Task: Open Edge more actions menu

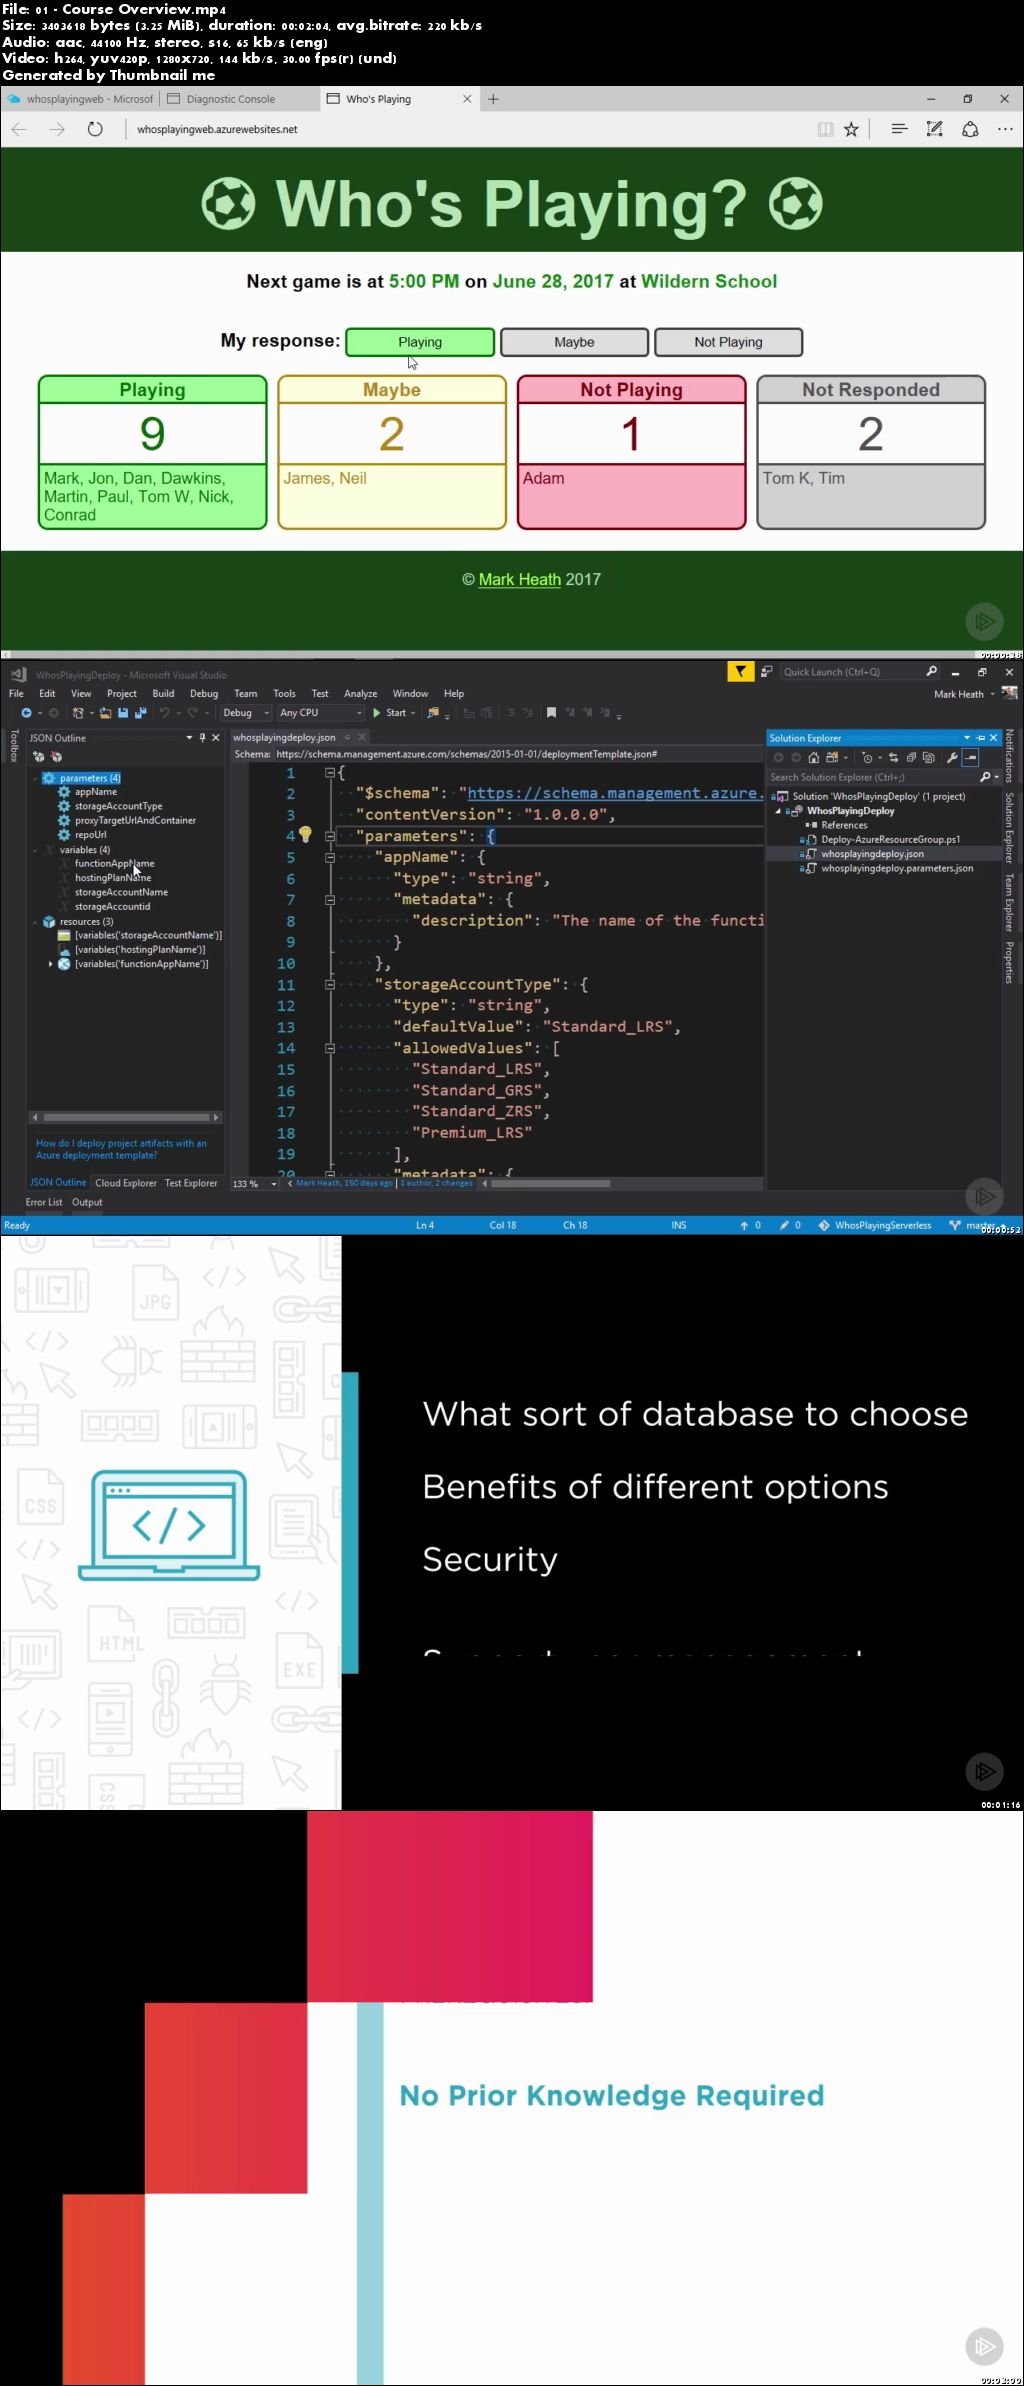Action: pyautogui.click(x=1005, y=129)
